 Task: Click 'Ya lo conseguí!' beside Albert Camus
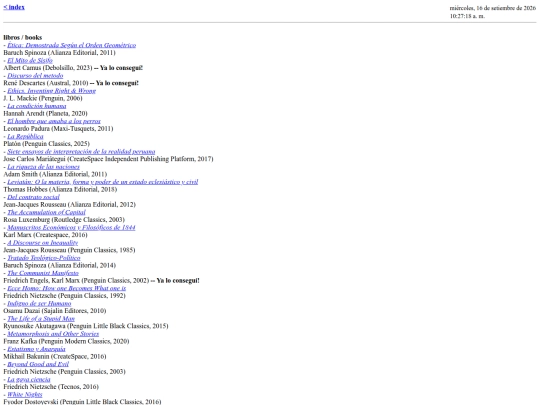point(121,68)
